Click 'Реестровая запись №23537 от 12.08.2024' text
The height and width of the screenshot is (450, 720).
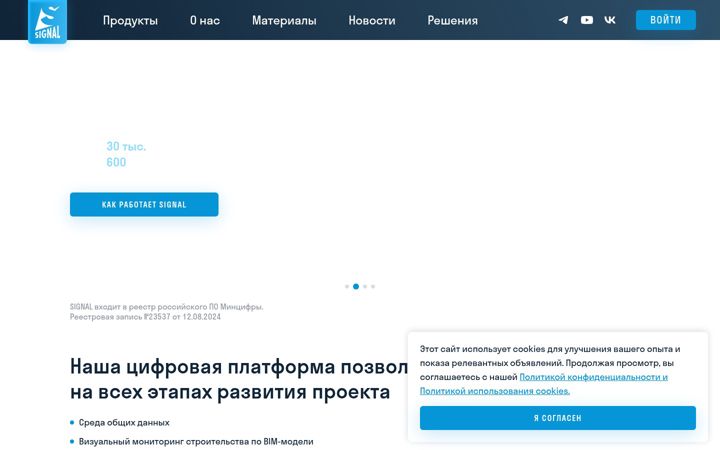point(145,317)
